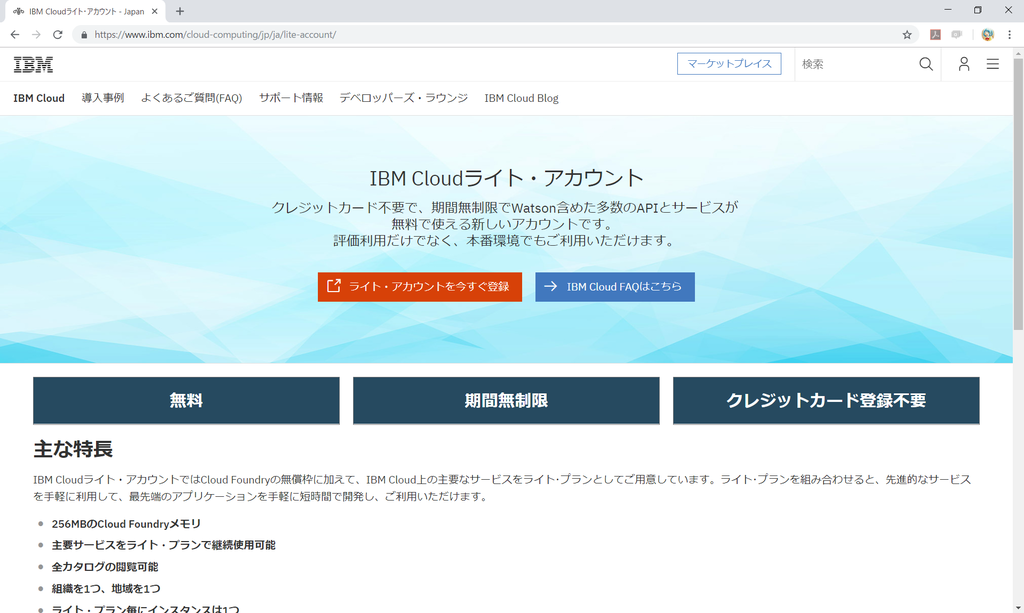Click the scrollbar up arrow
Viewport: 1024px width, 613px height.
point(1018,54)
